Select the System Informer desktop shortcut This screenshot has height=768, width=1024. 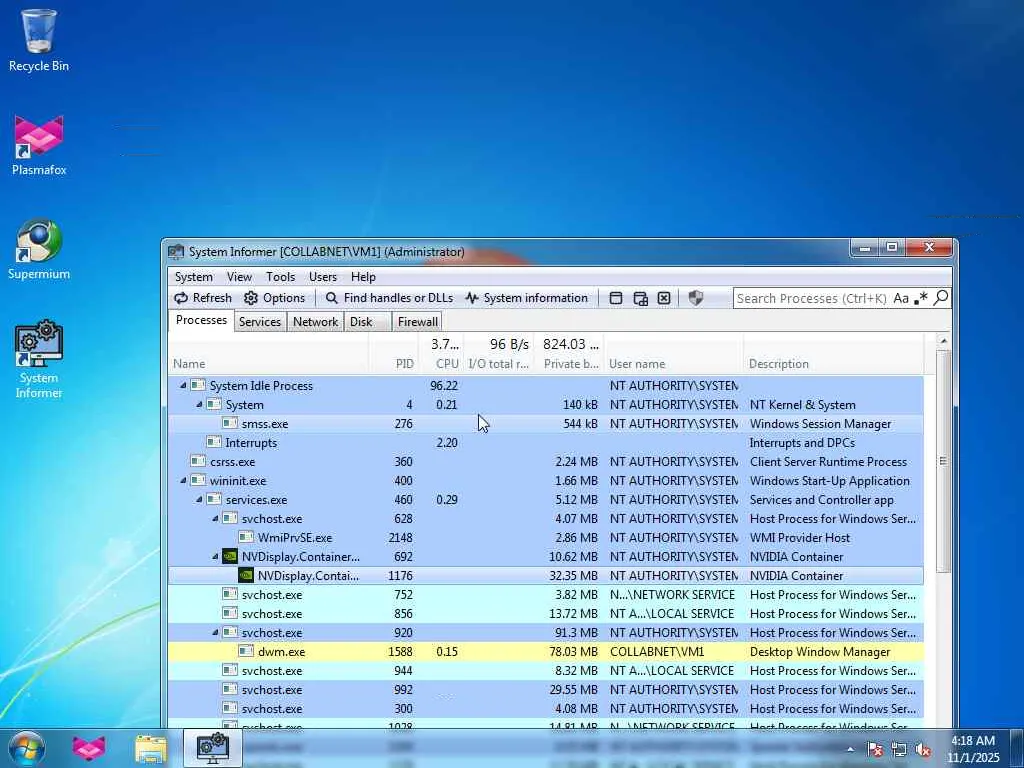(39, 359)
